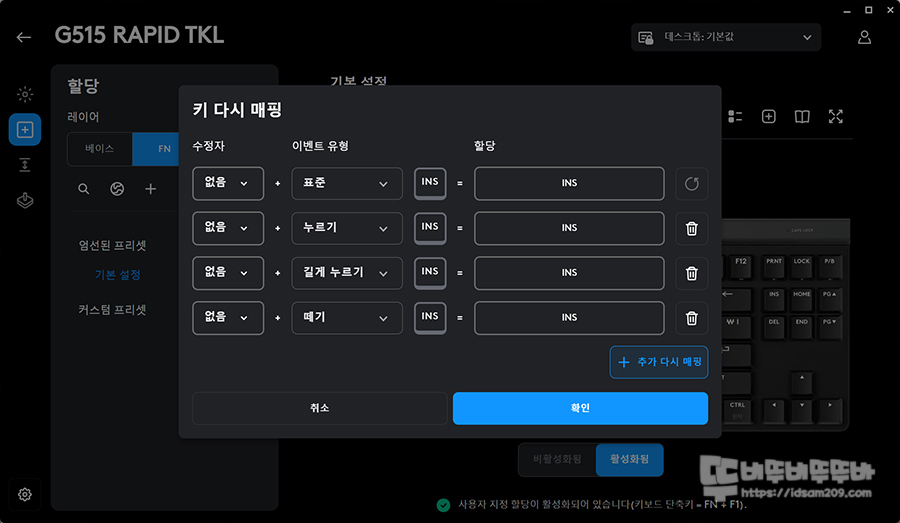900x523 pixels.
Task: Click the globe/swap icon next to search
Action: click(x=117, y=189)
